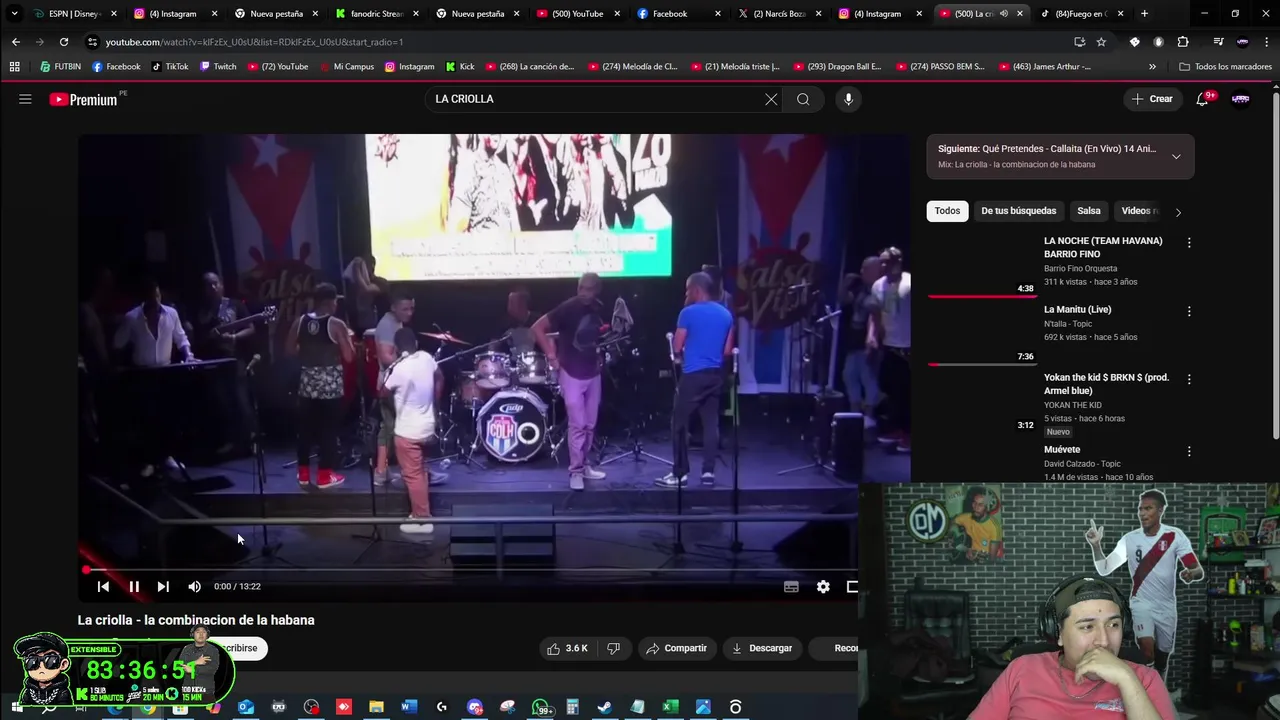1280x720 pixels.
Task: Open Word from the taskbar
Action: [x=409, y=707]
